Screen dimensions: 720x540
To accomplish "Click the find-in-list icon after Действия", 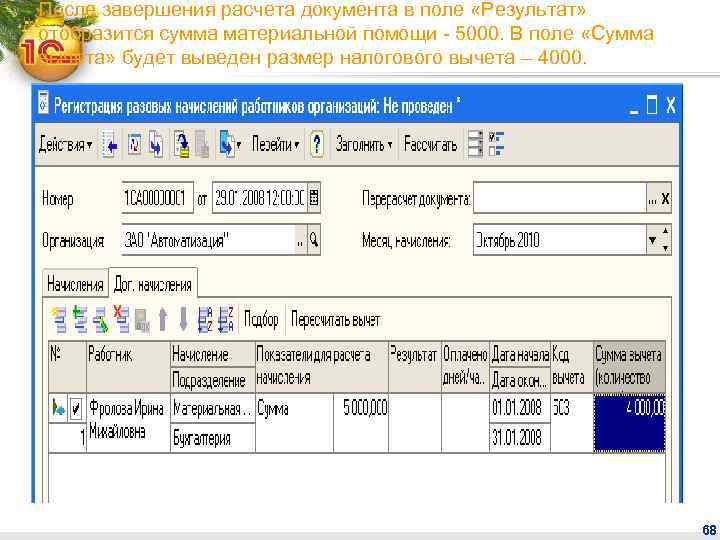I will (x=109, y=145).
